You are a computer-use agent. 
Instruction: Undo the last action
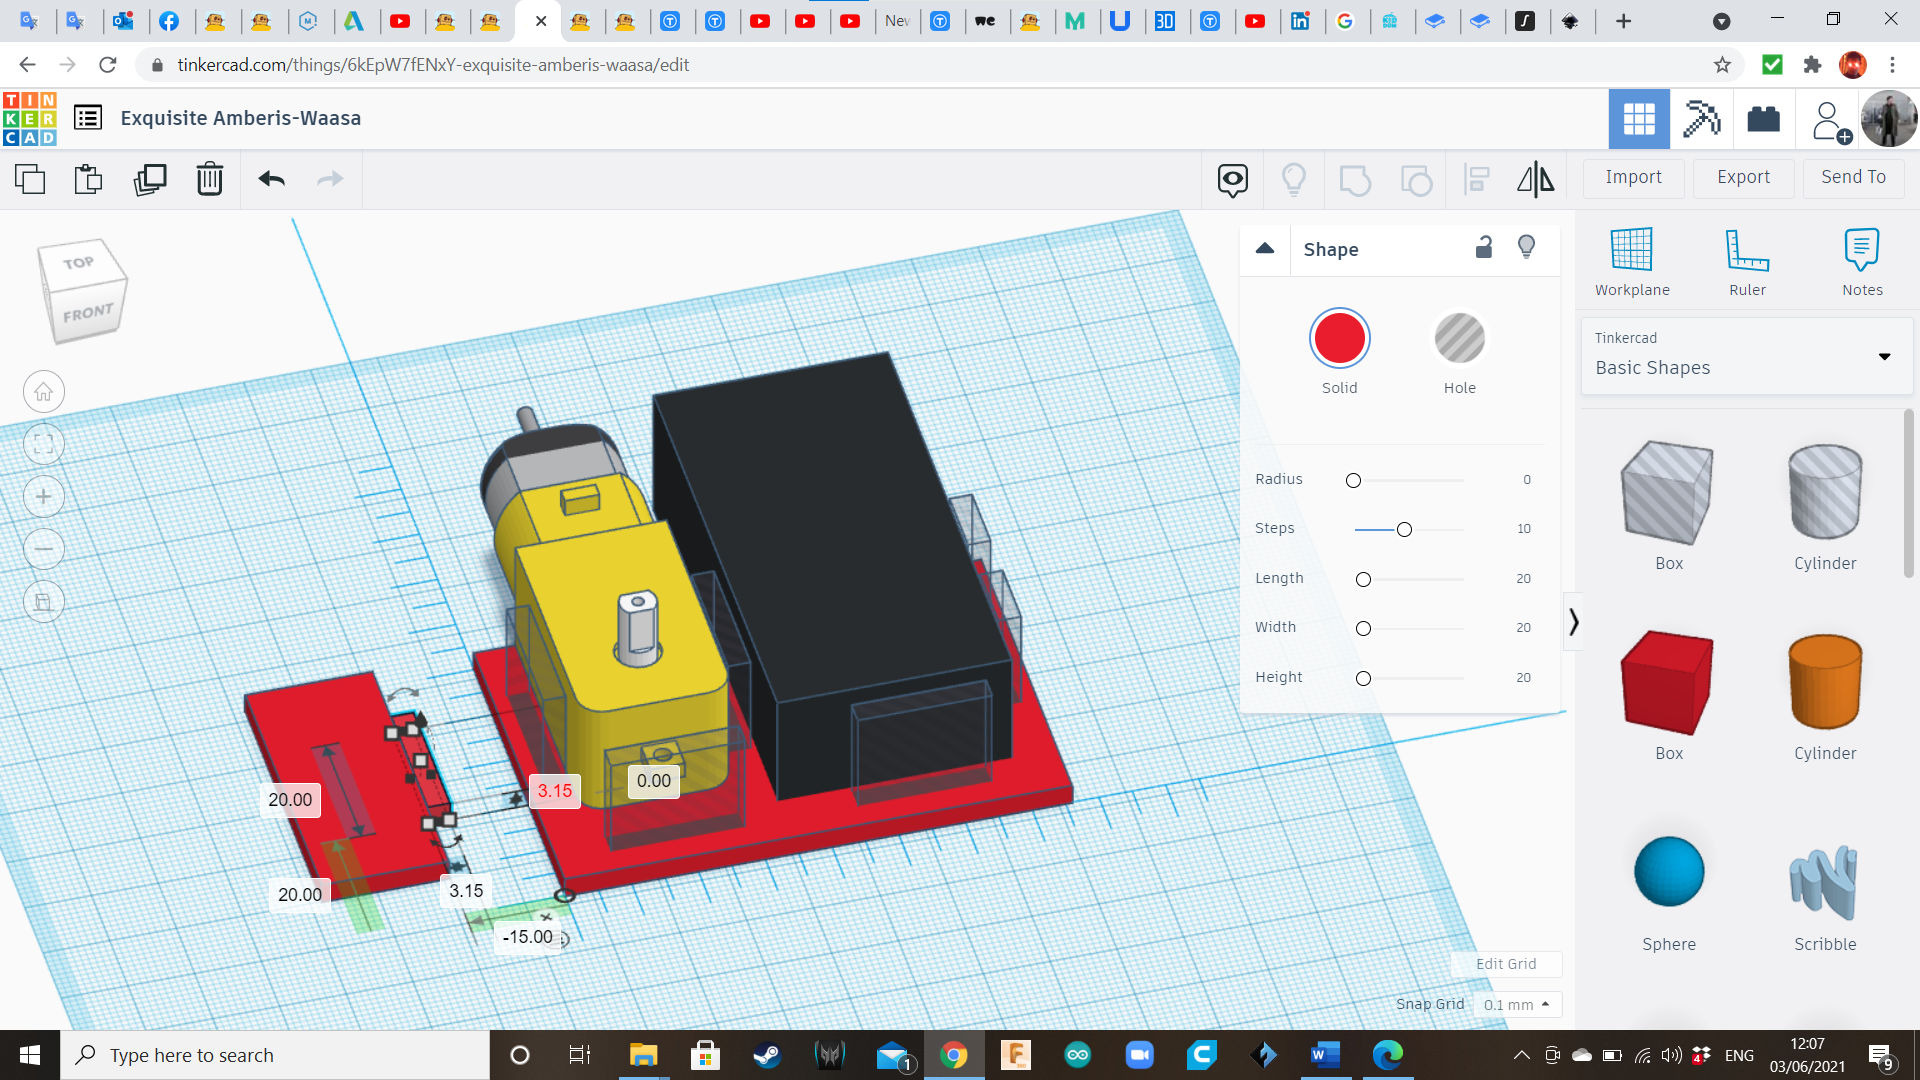269,179
